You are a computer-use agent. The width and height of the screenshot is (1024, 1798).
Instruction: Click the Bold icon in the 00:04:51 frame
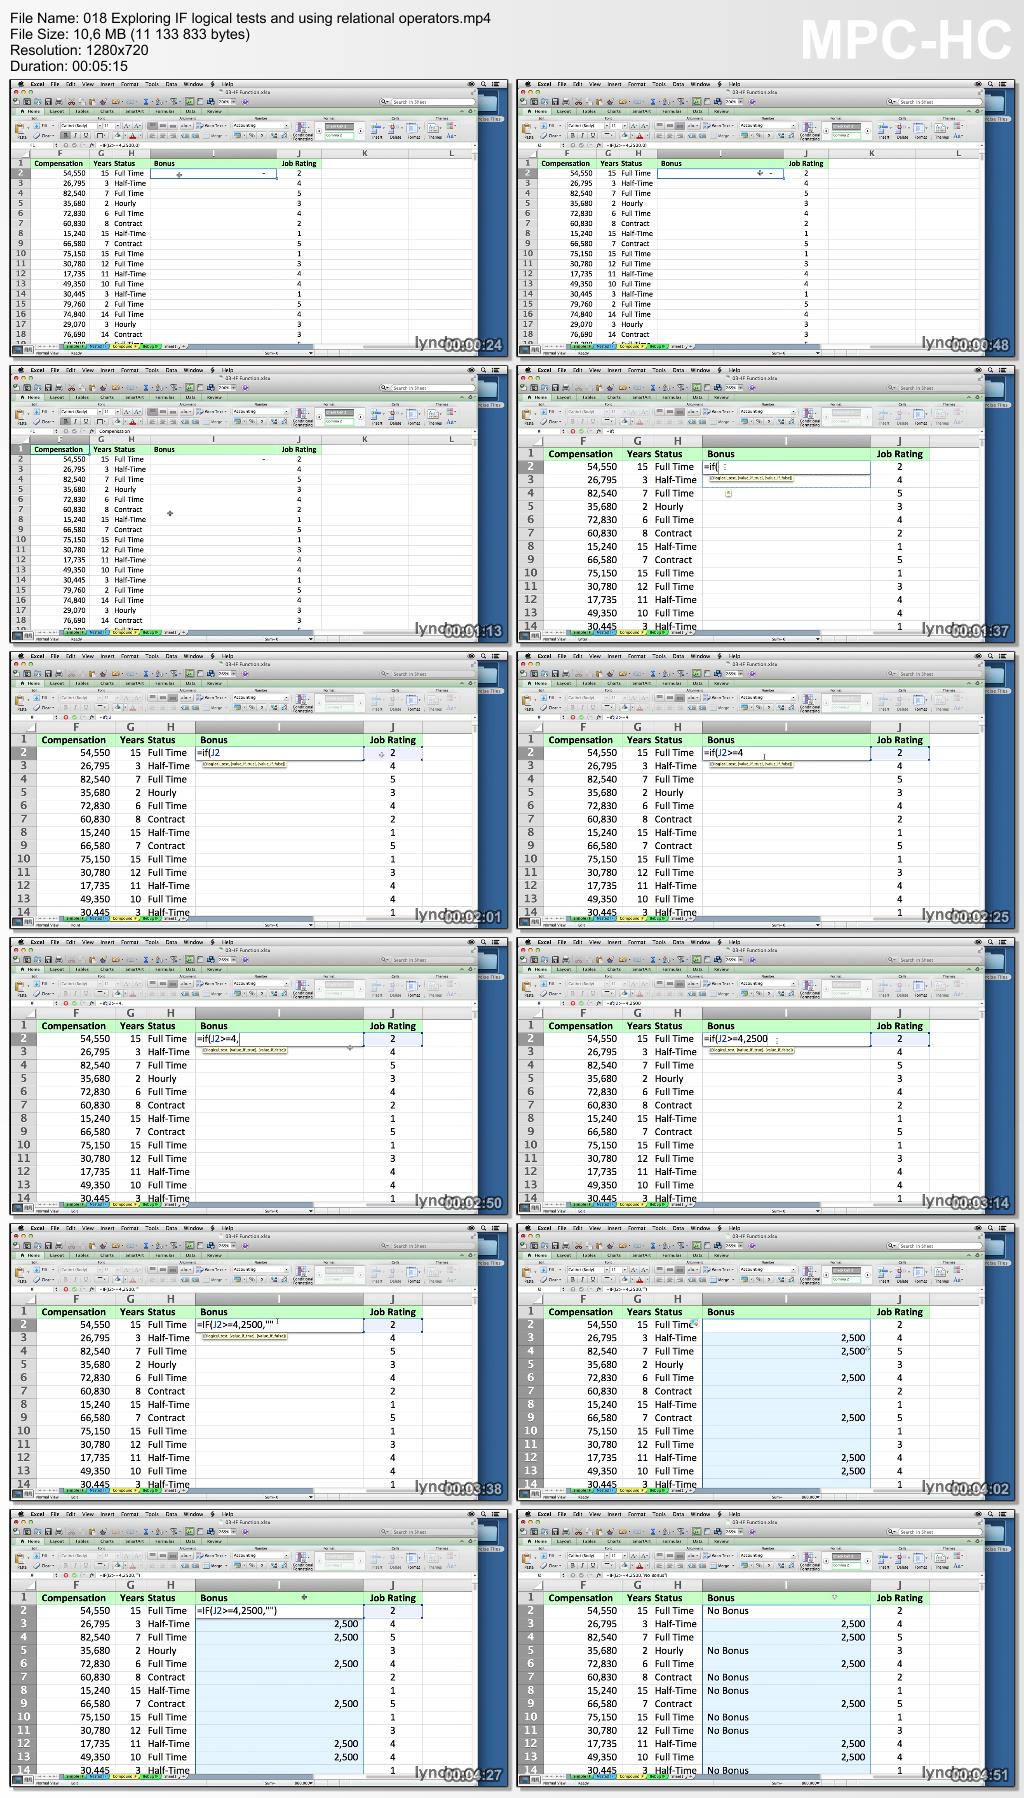(x=572, y=1565)
